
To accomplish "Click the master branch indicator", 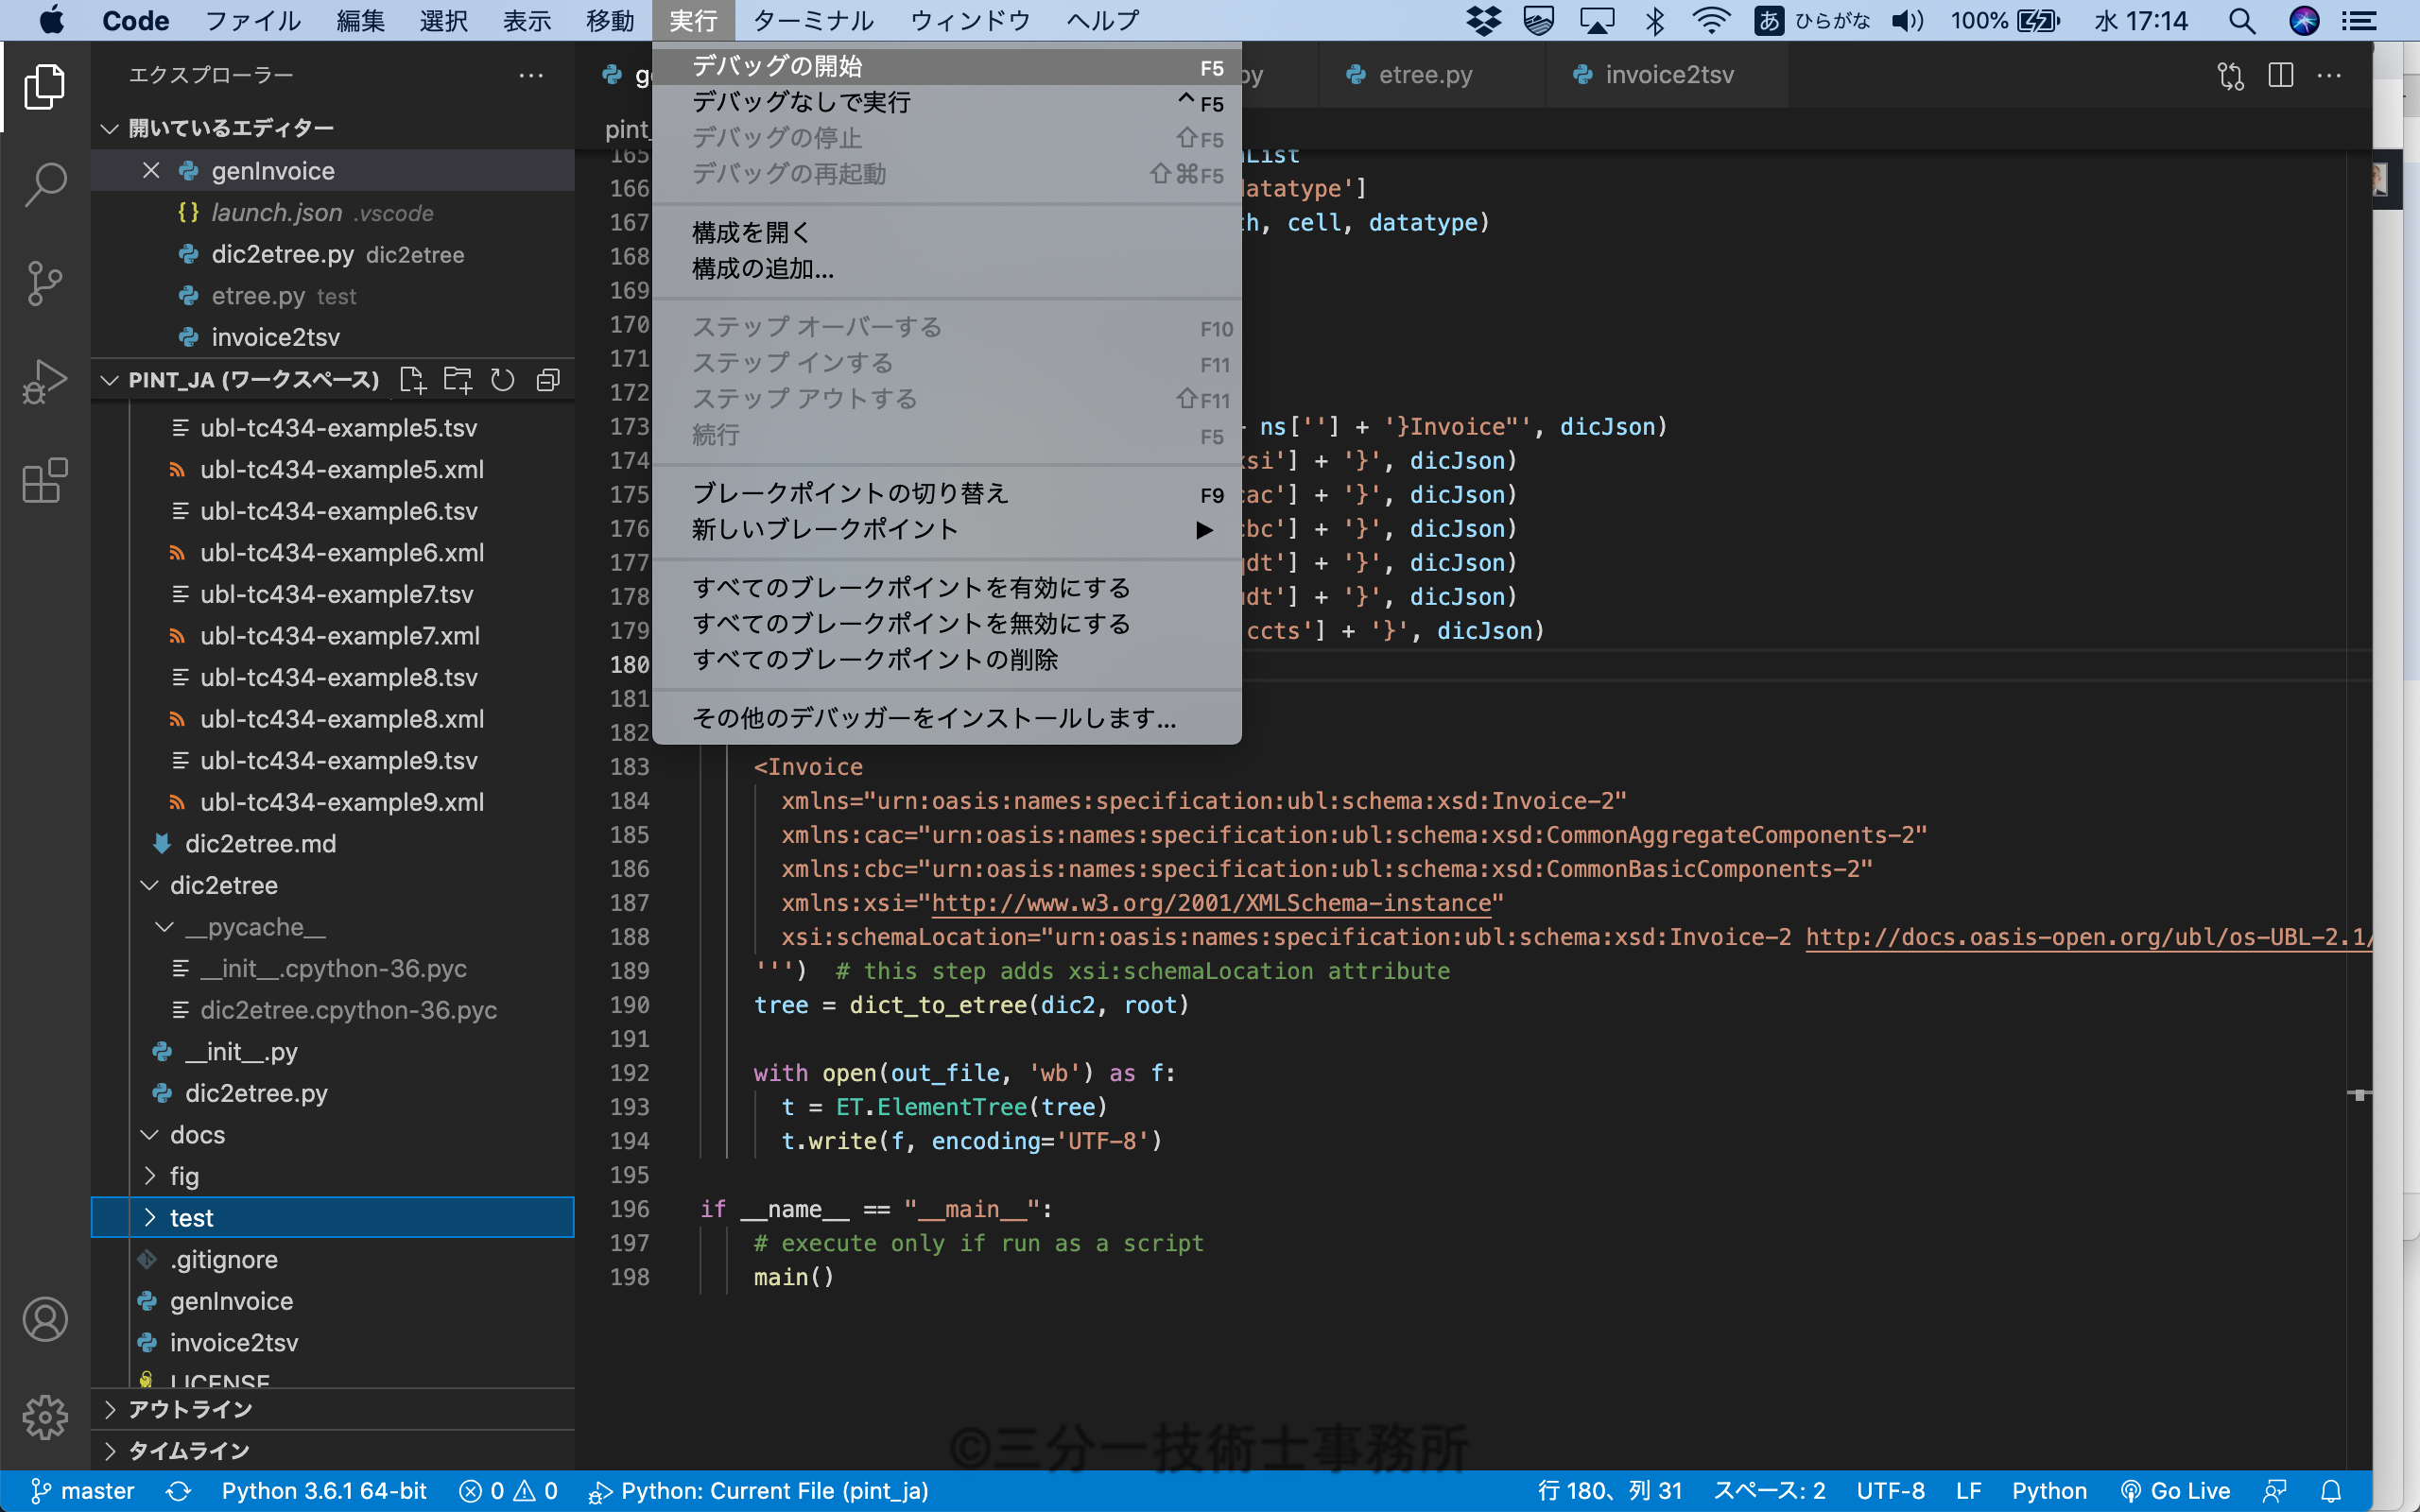I will click(x=82, y=1491).
